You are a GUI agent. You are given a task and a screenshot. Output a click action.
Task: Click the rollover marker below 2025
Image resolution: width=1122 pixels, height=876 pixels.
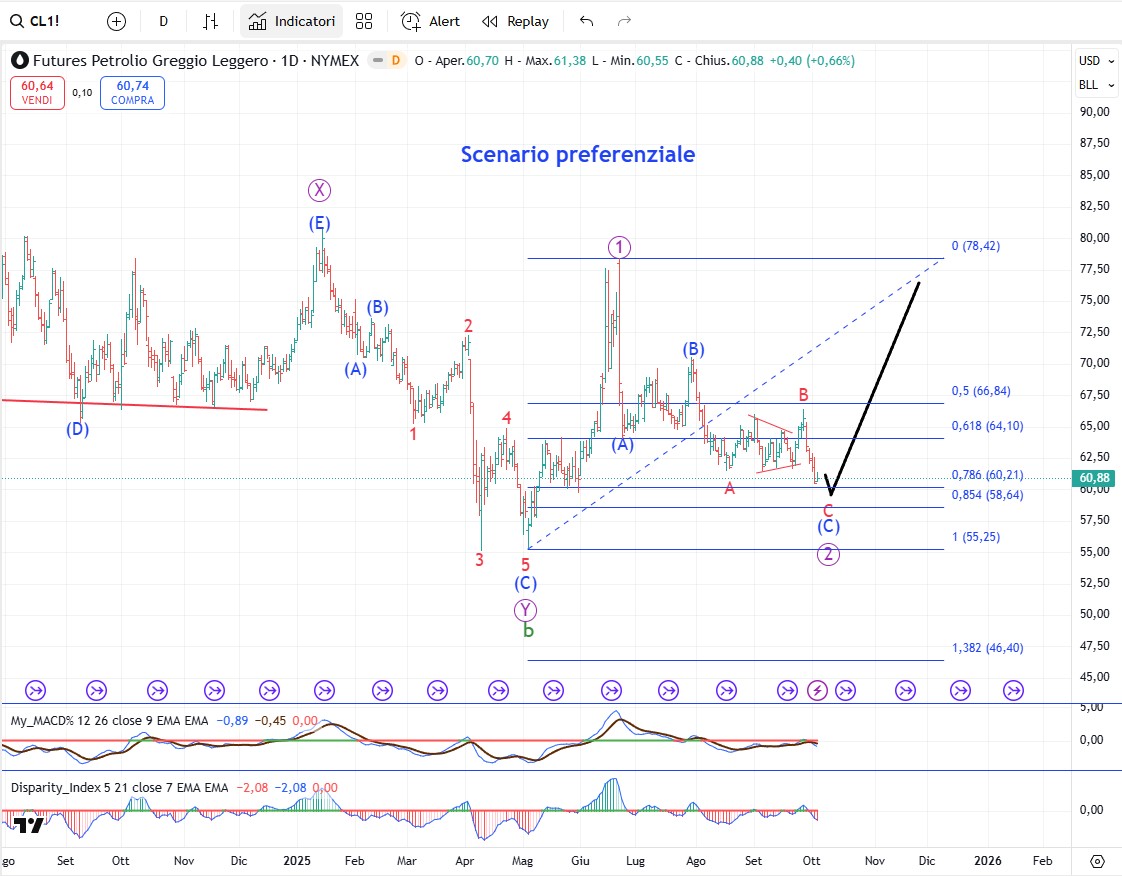325,691
